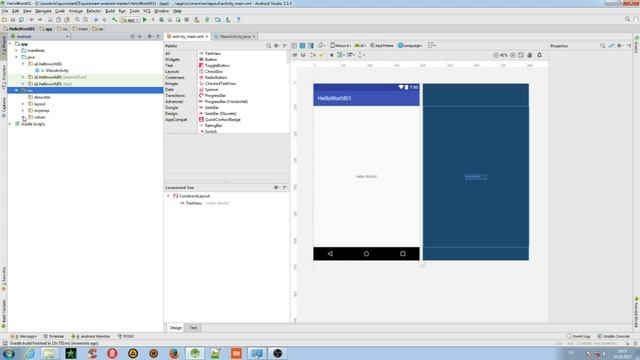Open the Android view selector dropdown

[40, 36]
